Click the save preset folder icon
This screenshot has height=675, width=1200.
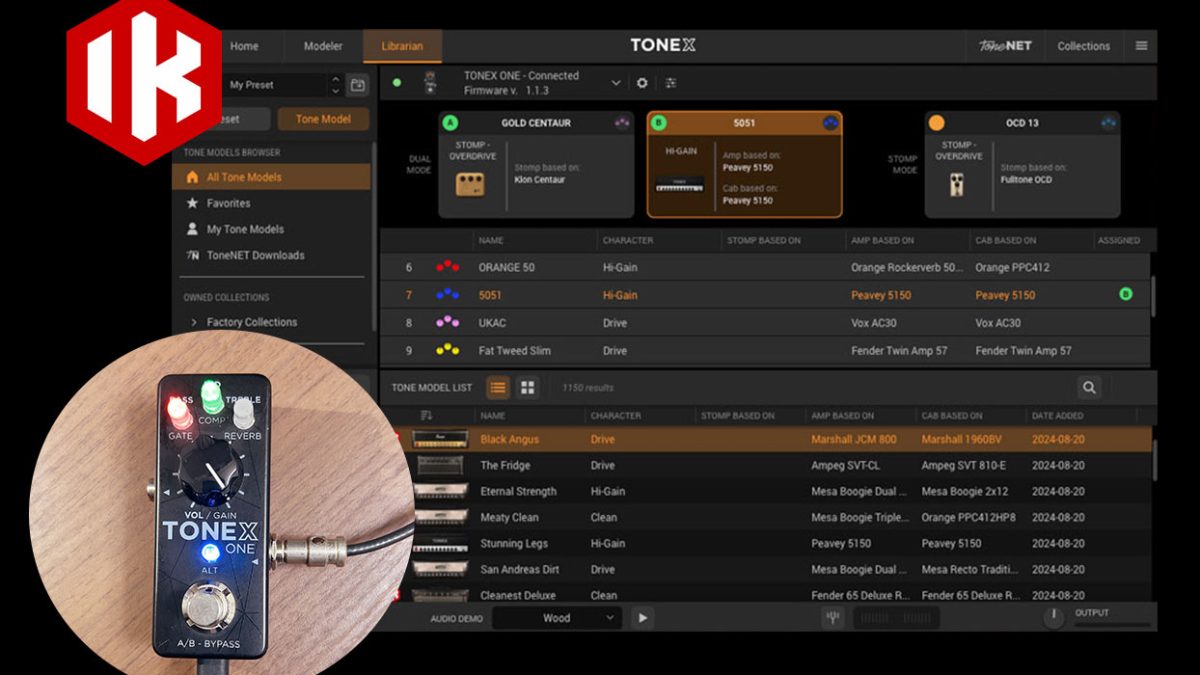pyautogui.click(x=357, y=85)
